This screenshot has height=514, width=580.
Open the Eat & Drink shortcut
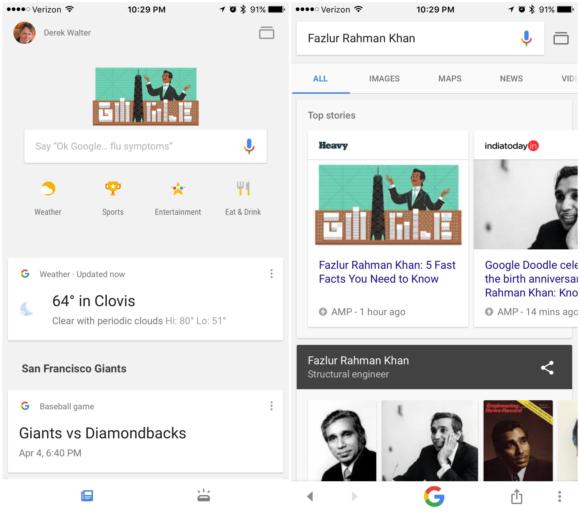click(243, 199)
